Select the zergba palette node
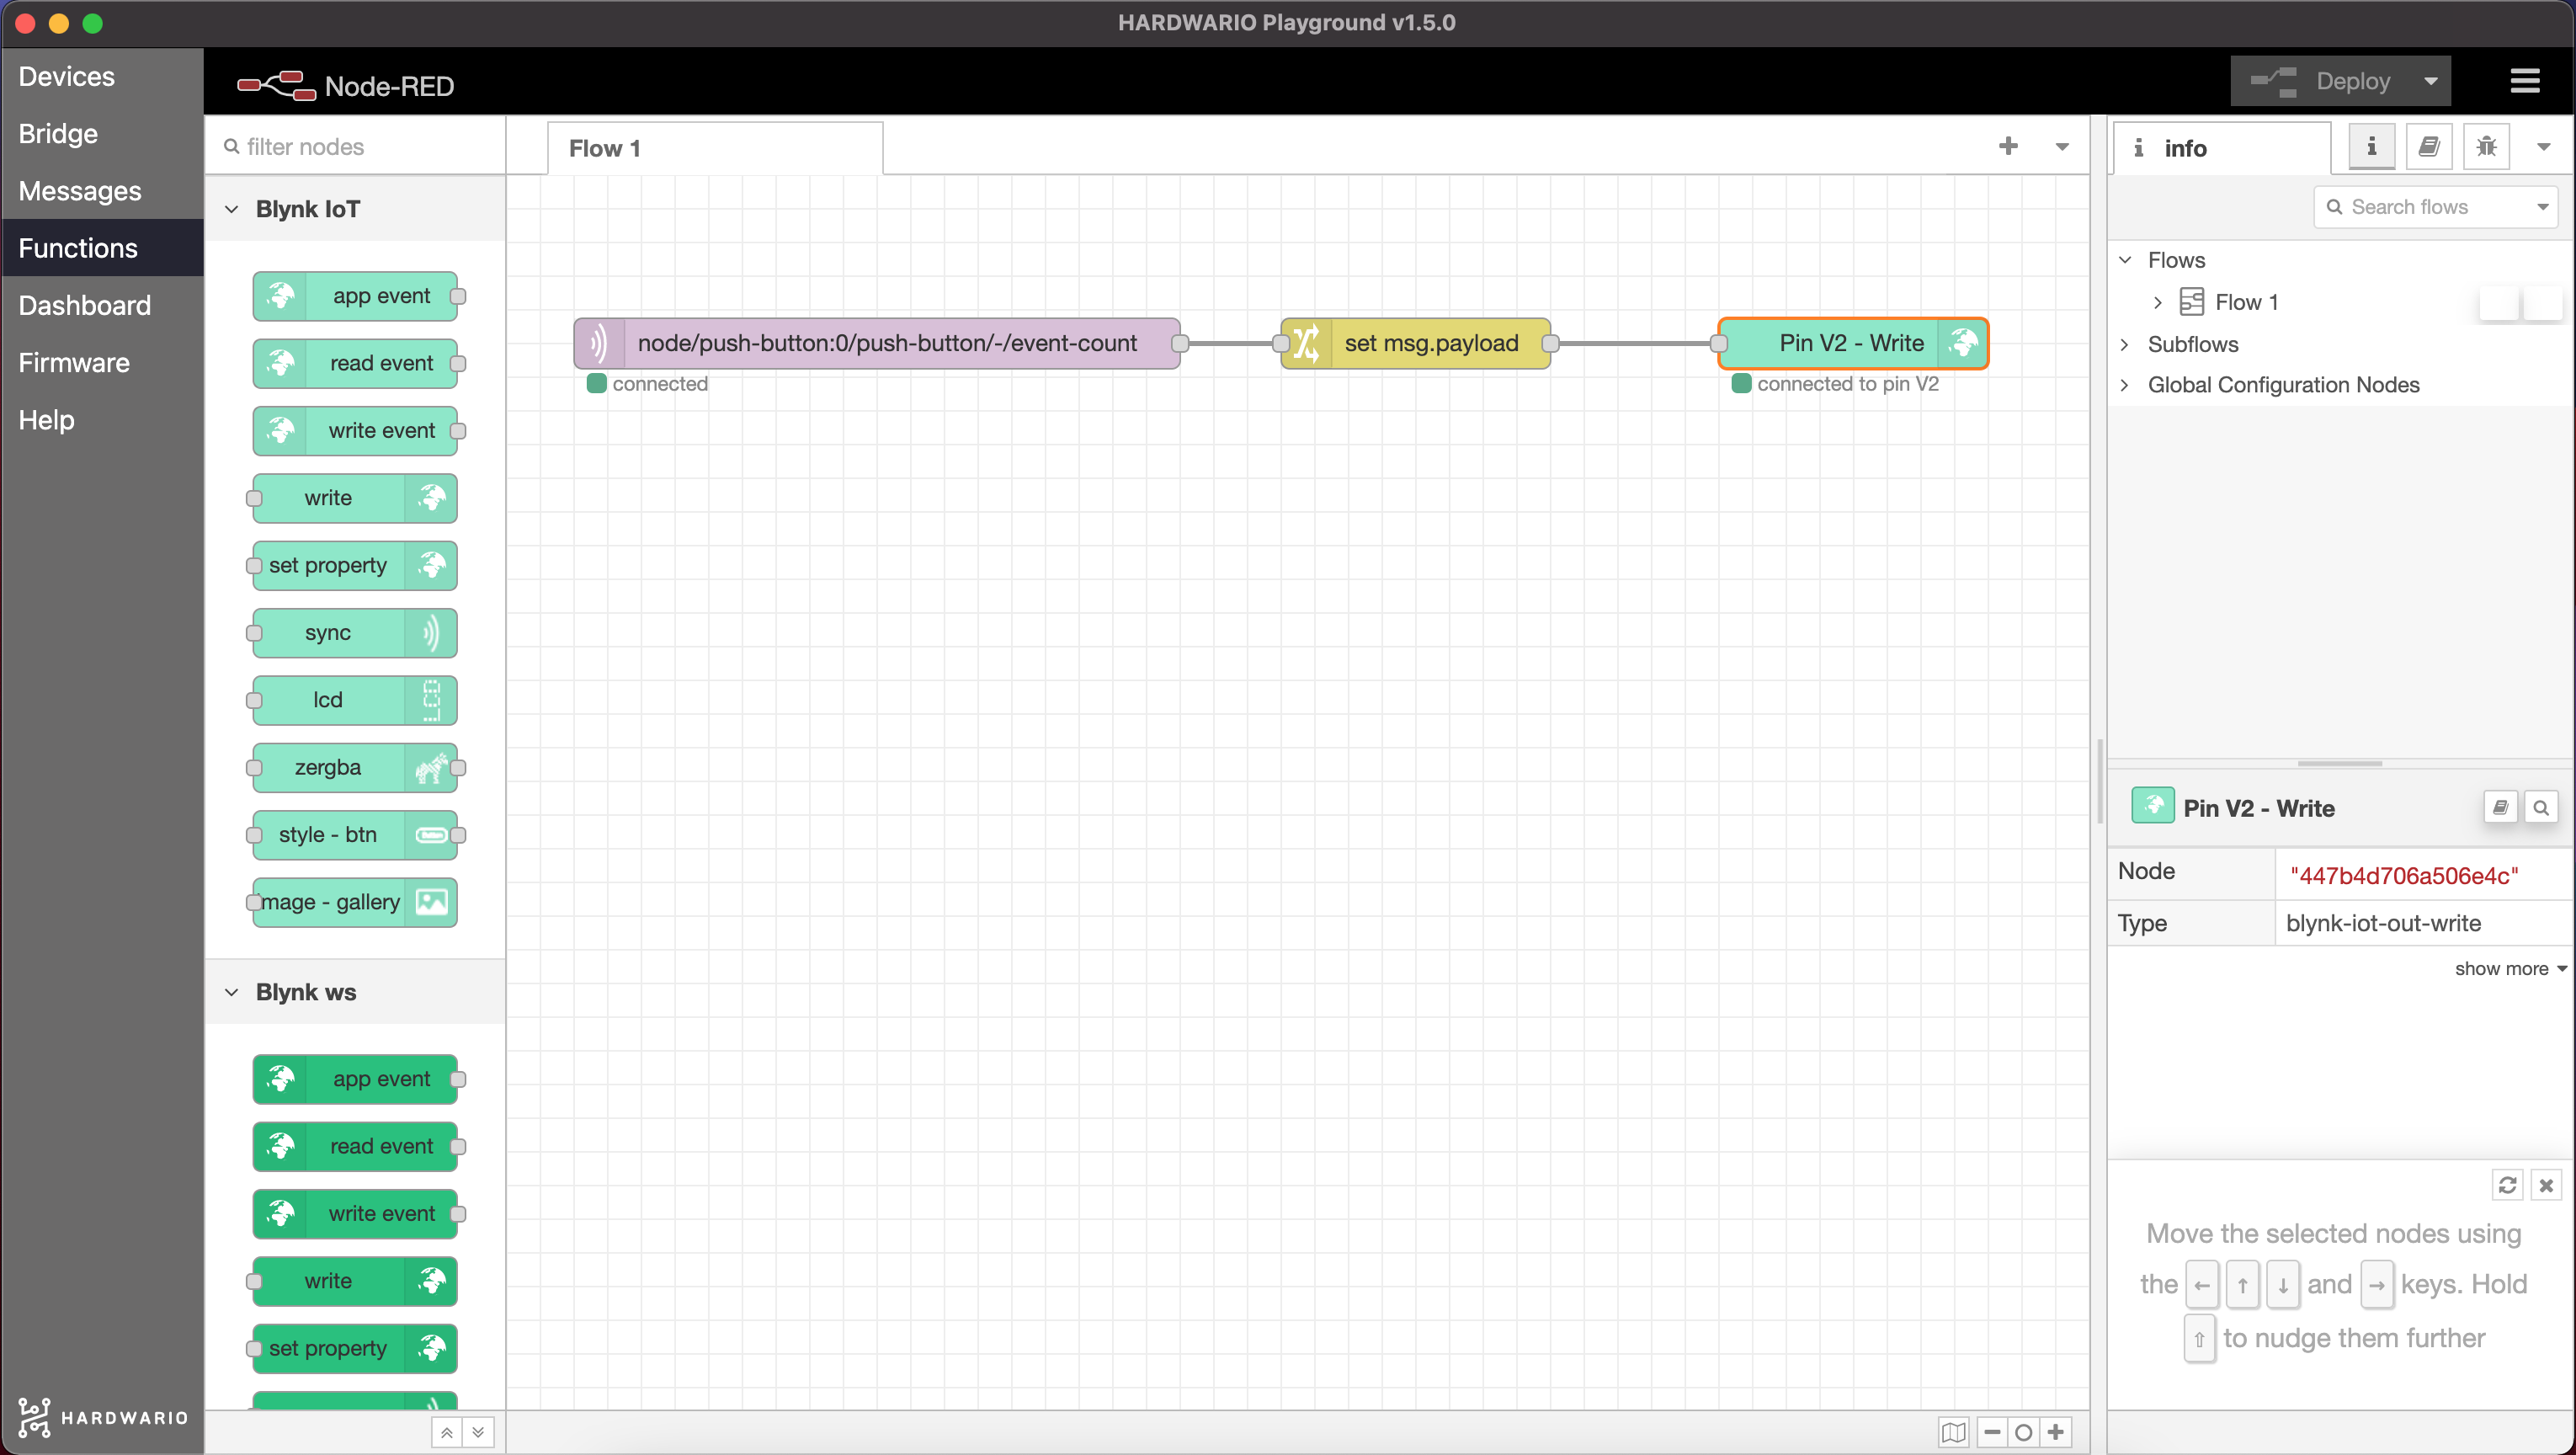The height and width of the screenshot is (1455, 2576). [355, 767]
